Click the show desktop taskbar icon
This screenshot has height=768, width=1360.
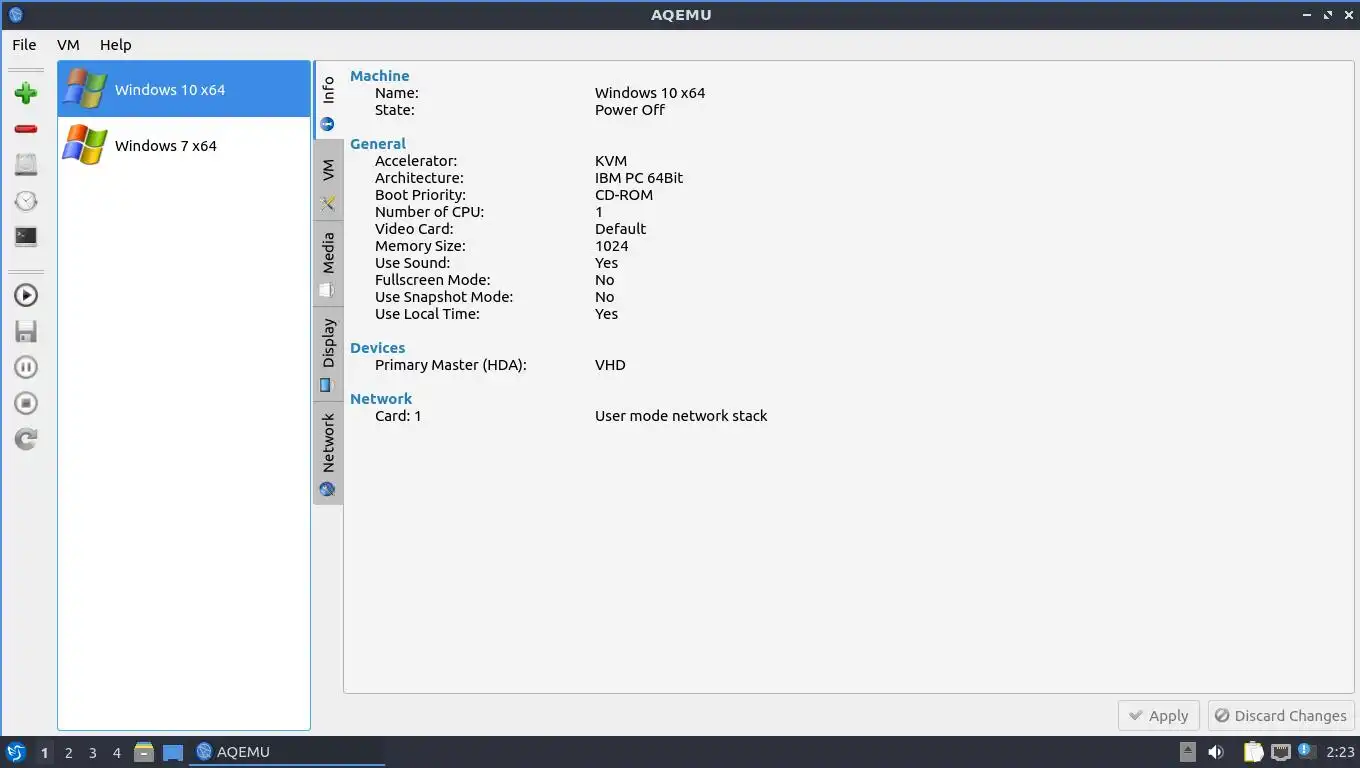[173, 752]
